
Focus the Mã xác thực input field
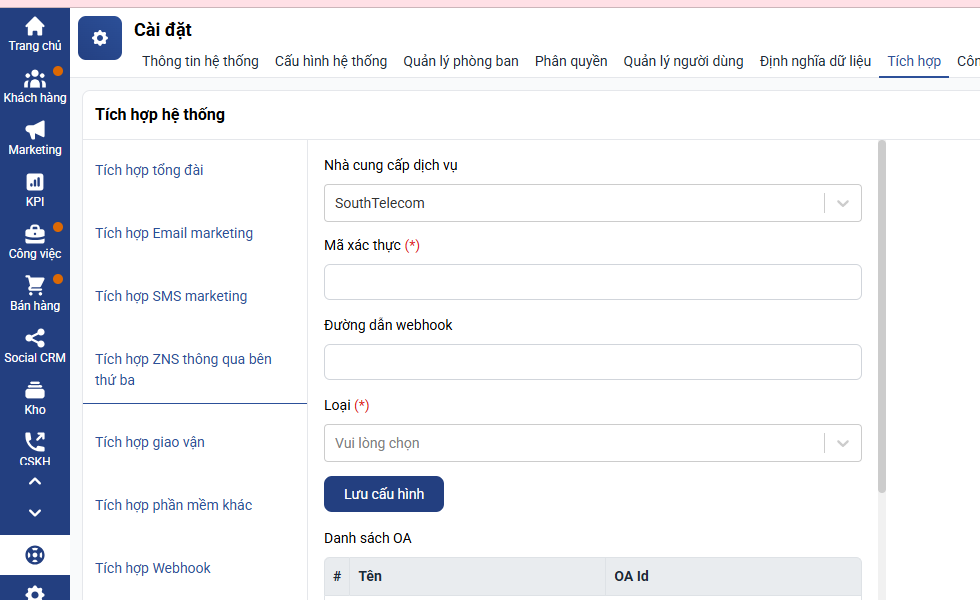click(x=592, y=282)
